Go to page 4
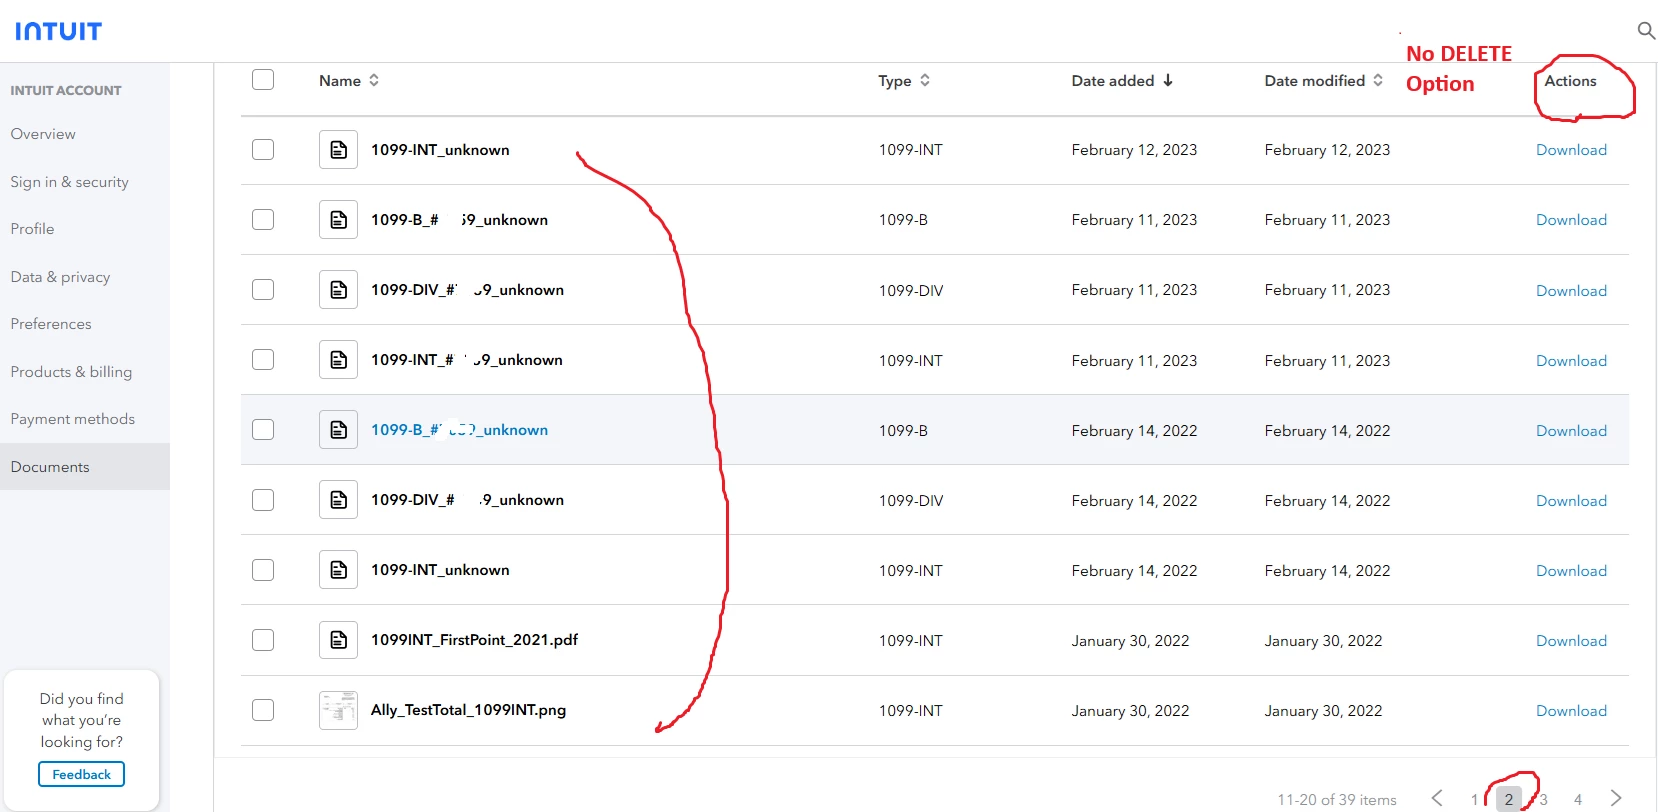1658x812 pixels. click(1578, 799)
